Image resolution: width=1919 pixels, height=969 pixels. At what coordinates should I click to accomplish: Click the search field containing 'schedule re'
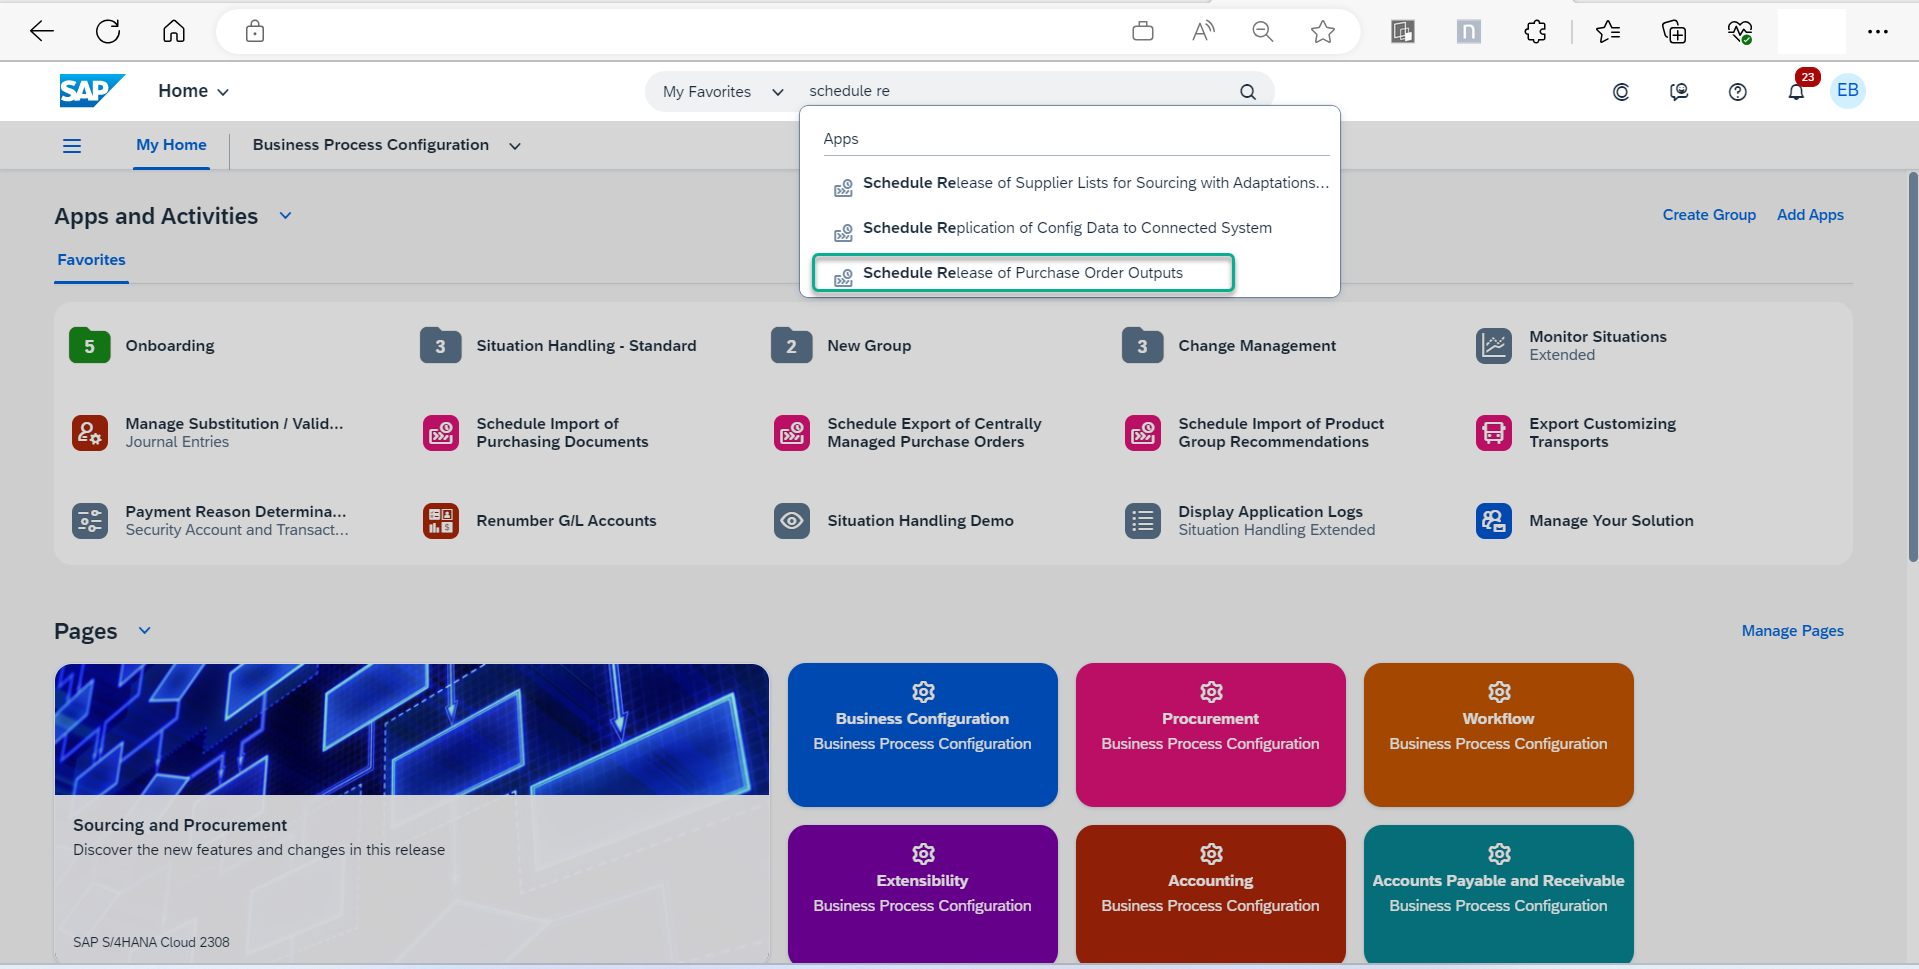click(1015, 91)
